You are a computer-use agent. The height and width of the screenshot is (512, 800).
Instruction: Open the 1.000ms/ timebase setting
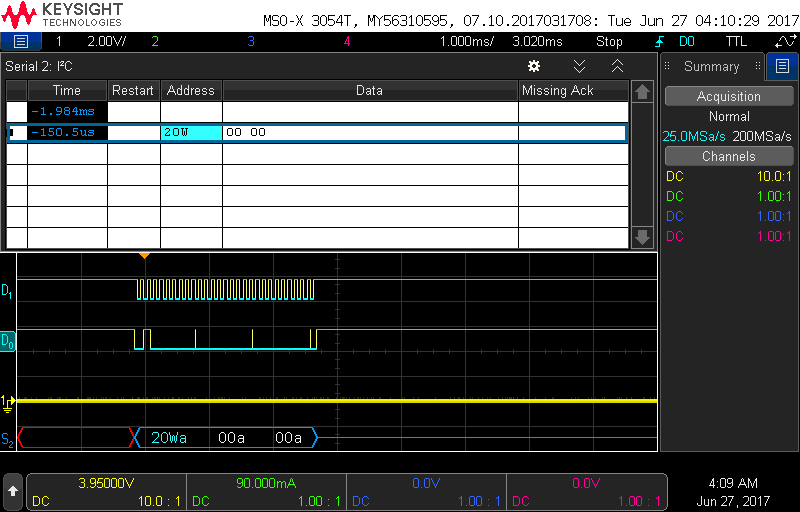pyautogui.click(x=467, y=41)
